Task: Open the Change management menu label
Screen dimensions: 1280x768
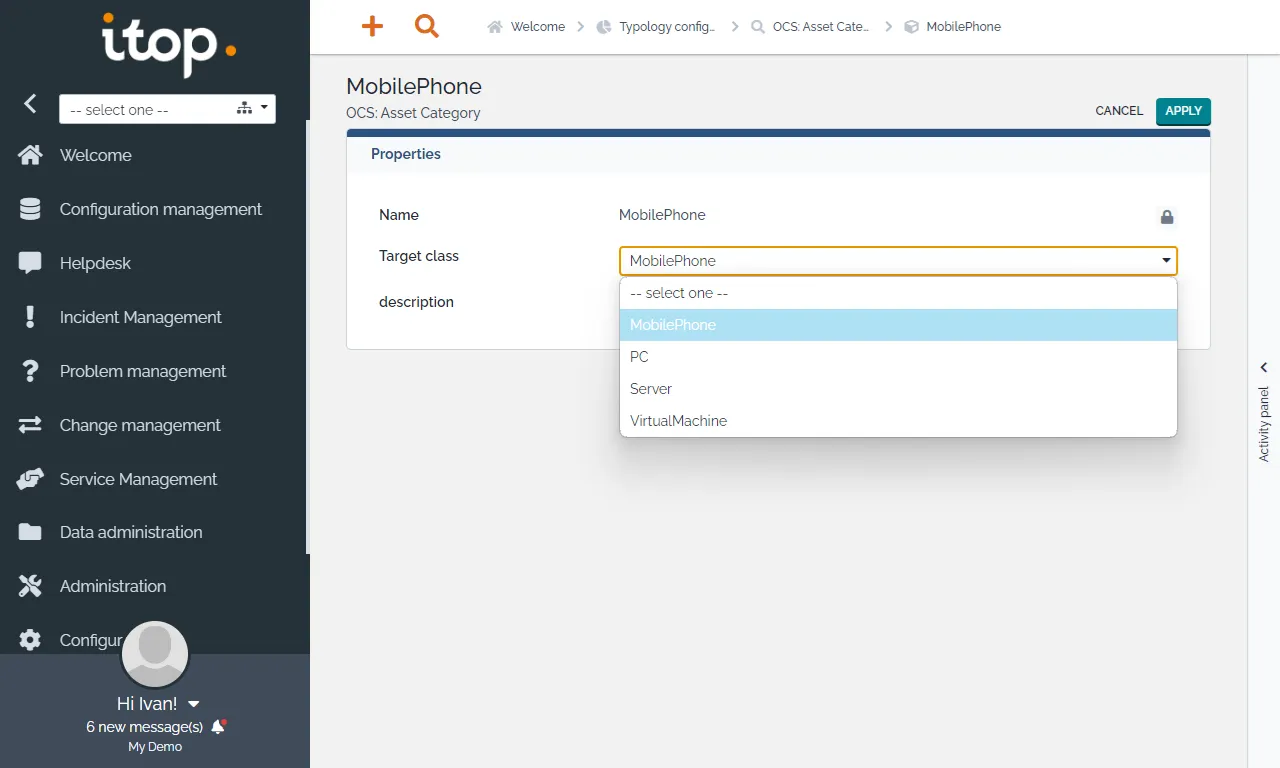Action: pyautogui.click(x=140, y=425)
